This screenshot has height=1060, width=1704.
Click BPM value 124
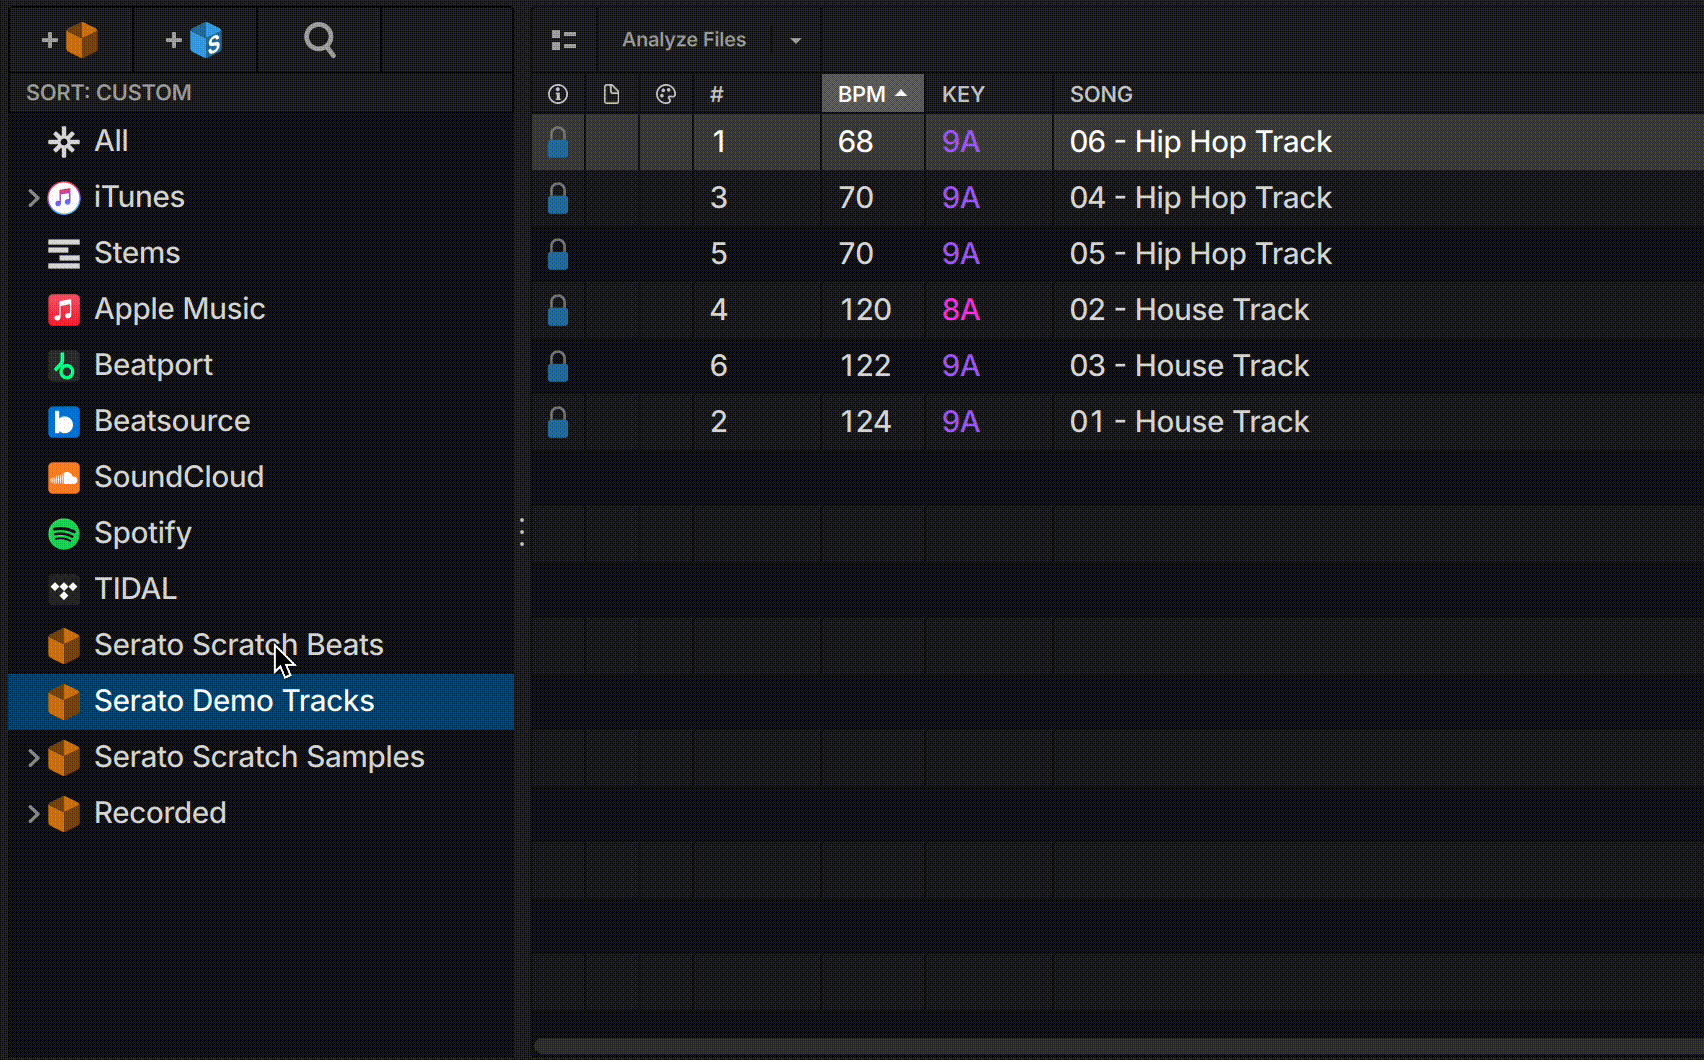click(x=865, y=422)
